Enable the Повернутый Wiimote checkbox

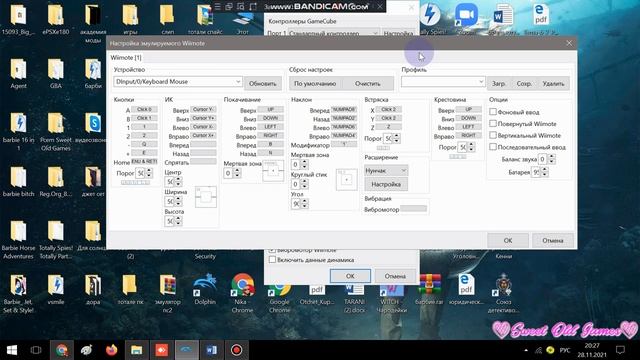pyautogui.click(x=493, y=123)
